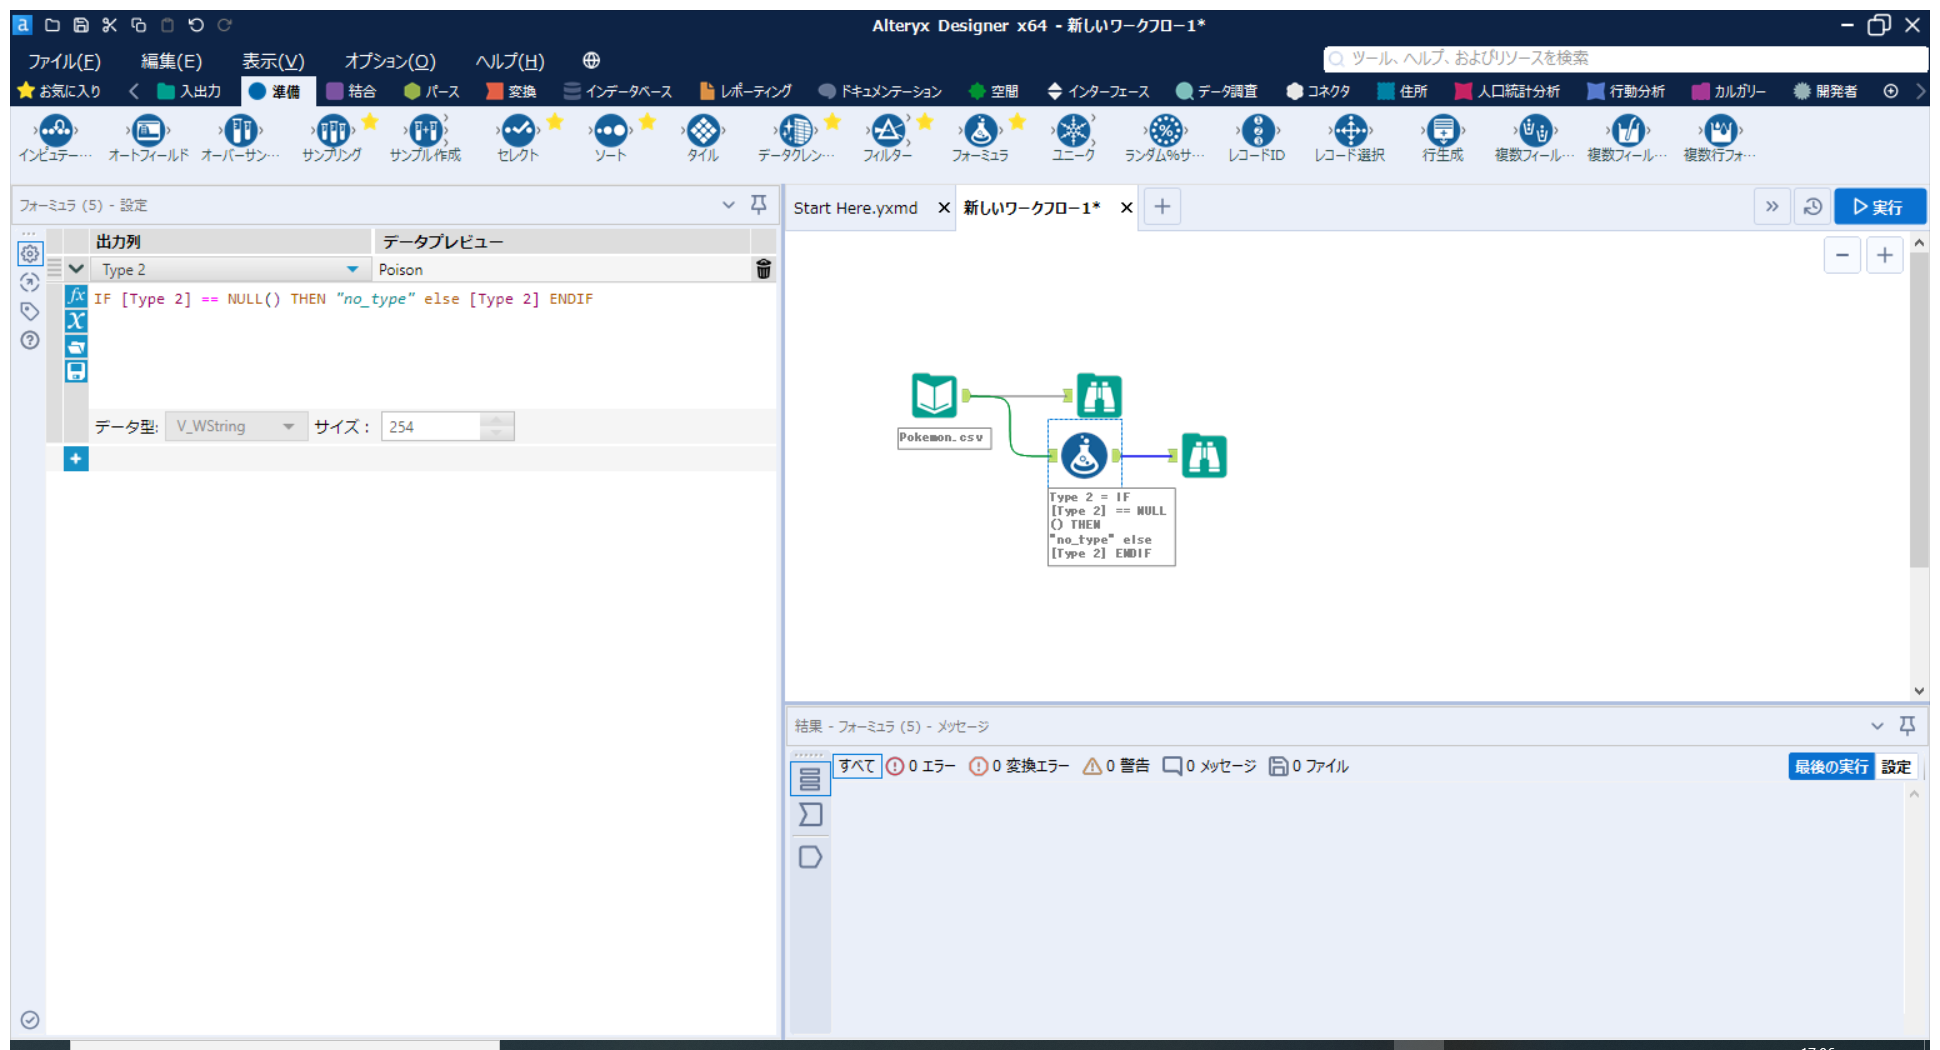Select the Pokemon.csv Input Data node
This screenshot has height=1050, width=1940.
[x=934, y=396]
